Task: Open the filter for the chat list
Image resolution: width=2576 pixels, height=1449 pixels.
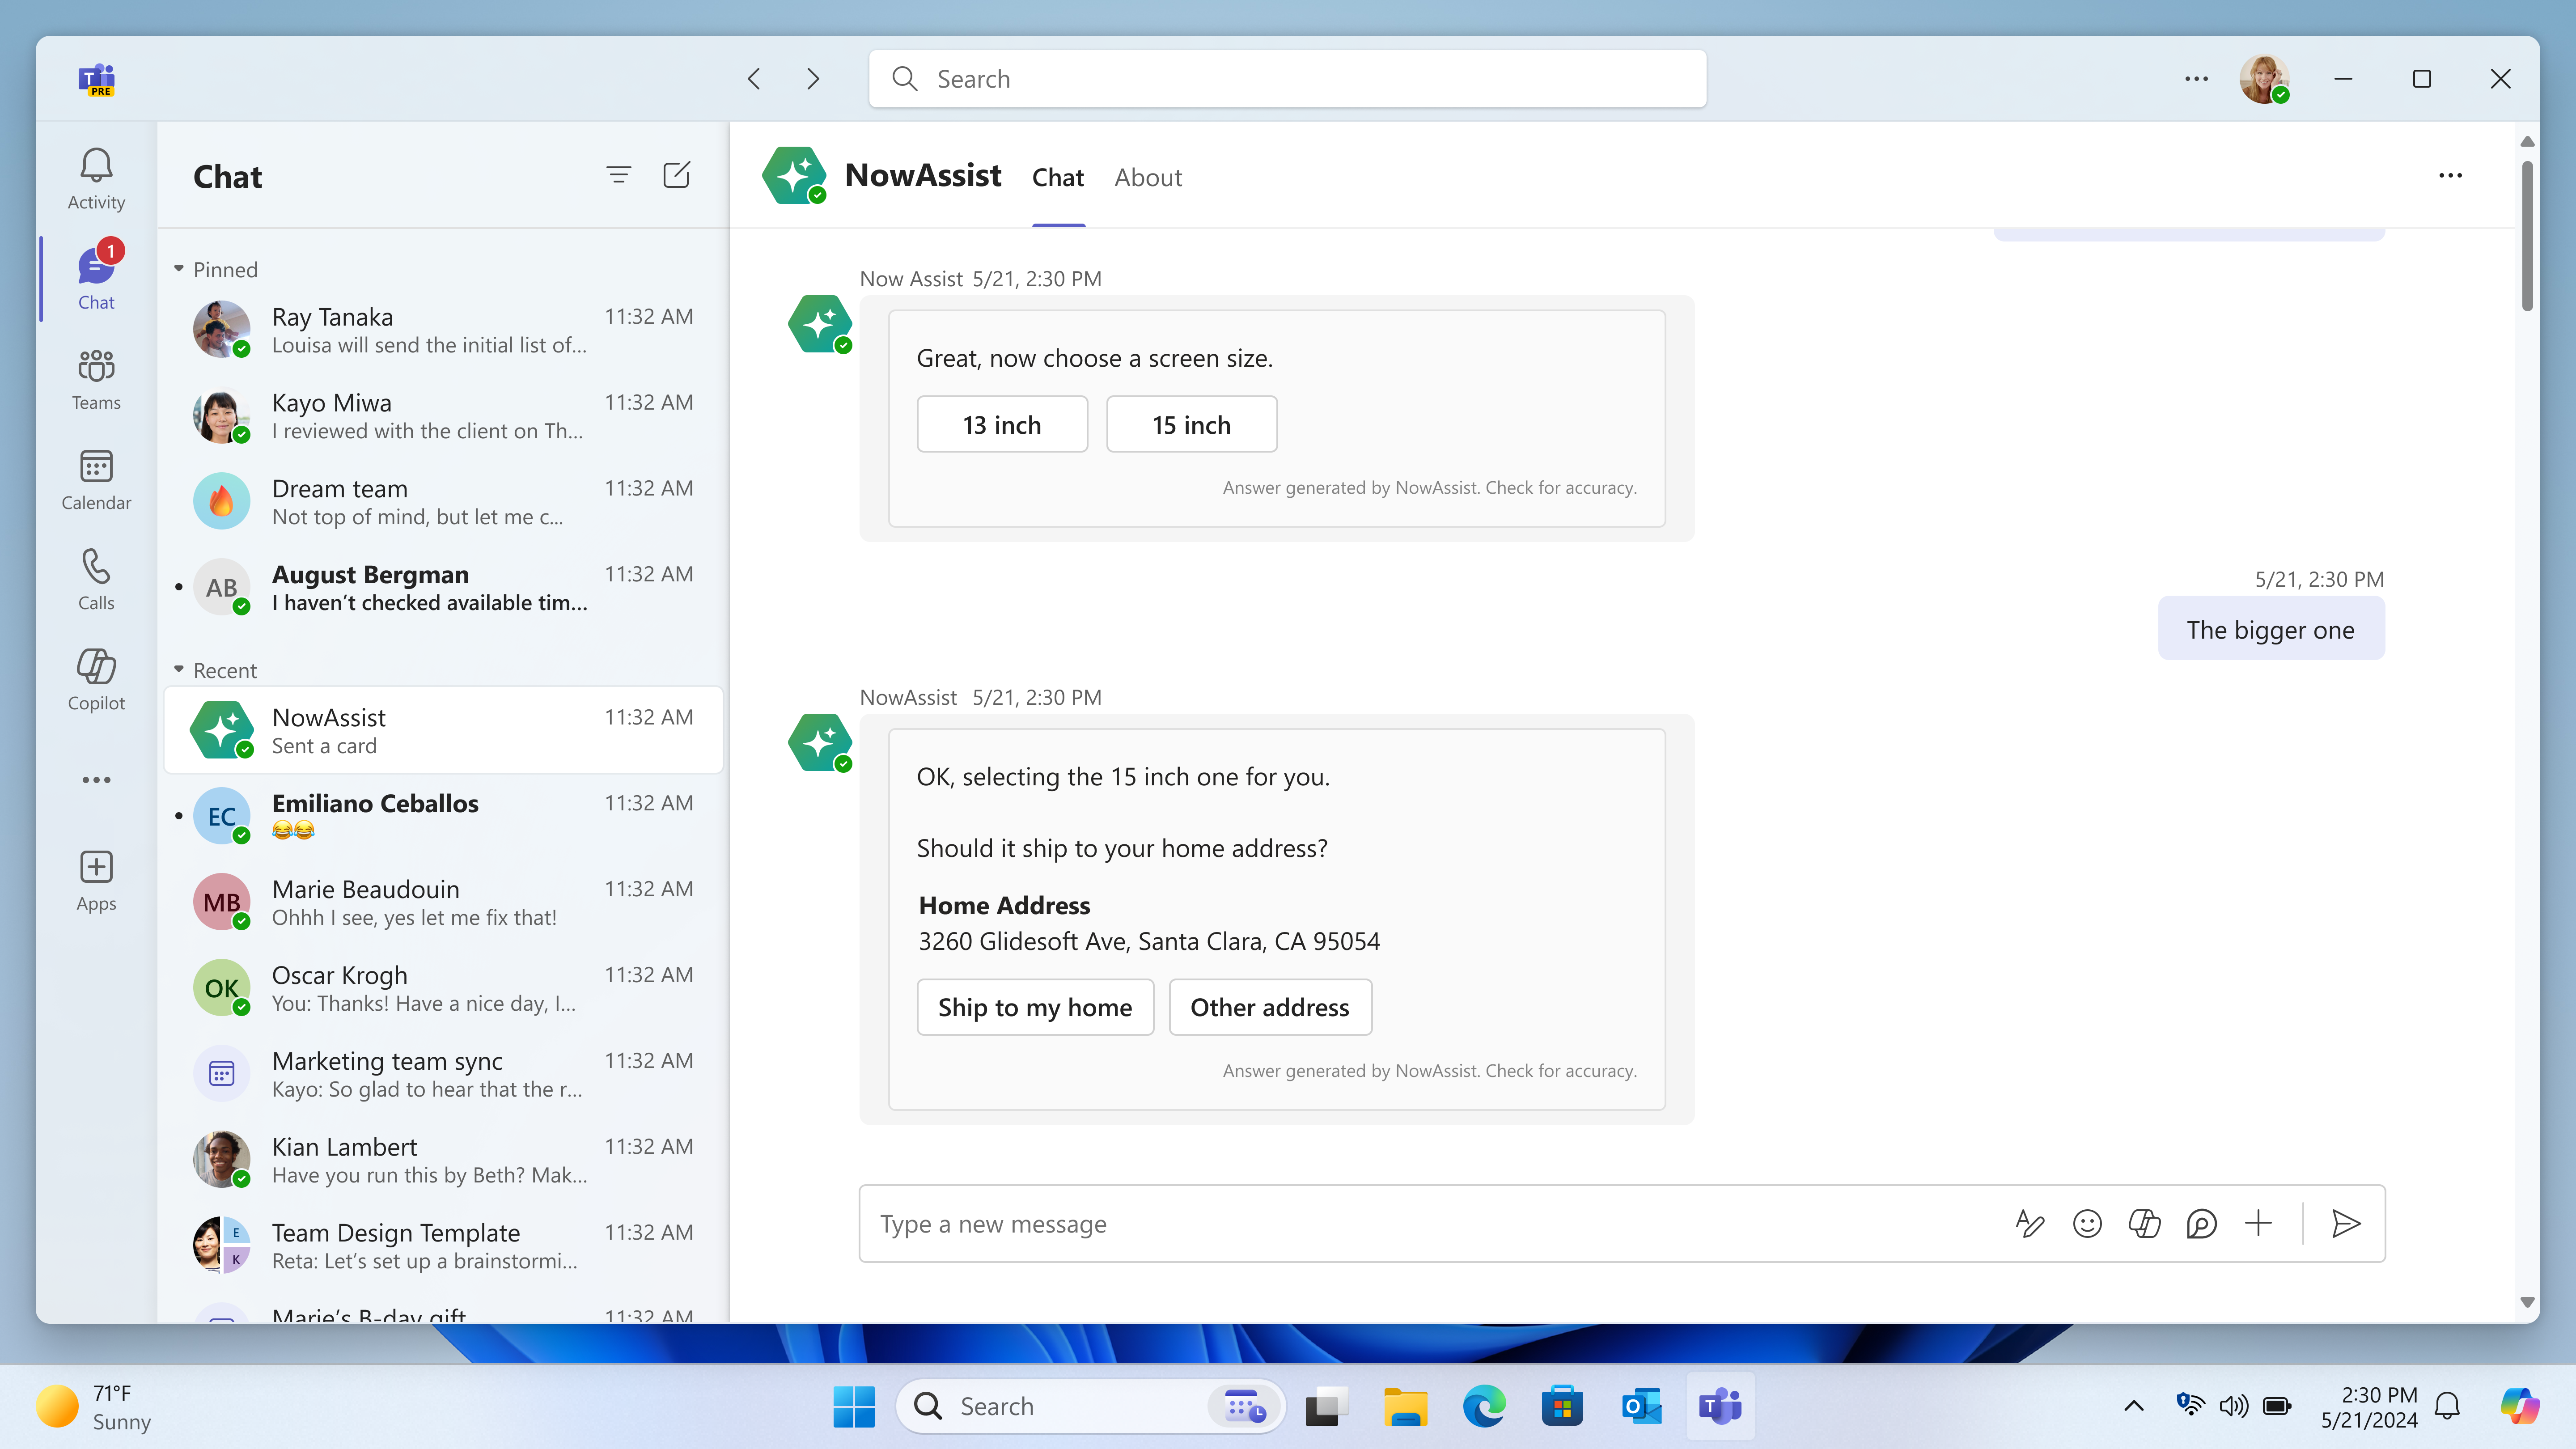Action: [x=619, y=174]
